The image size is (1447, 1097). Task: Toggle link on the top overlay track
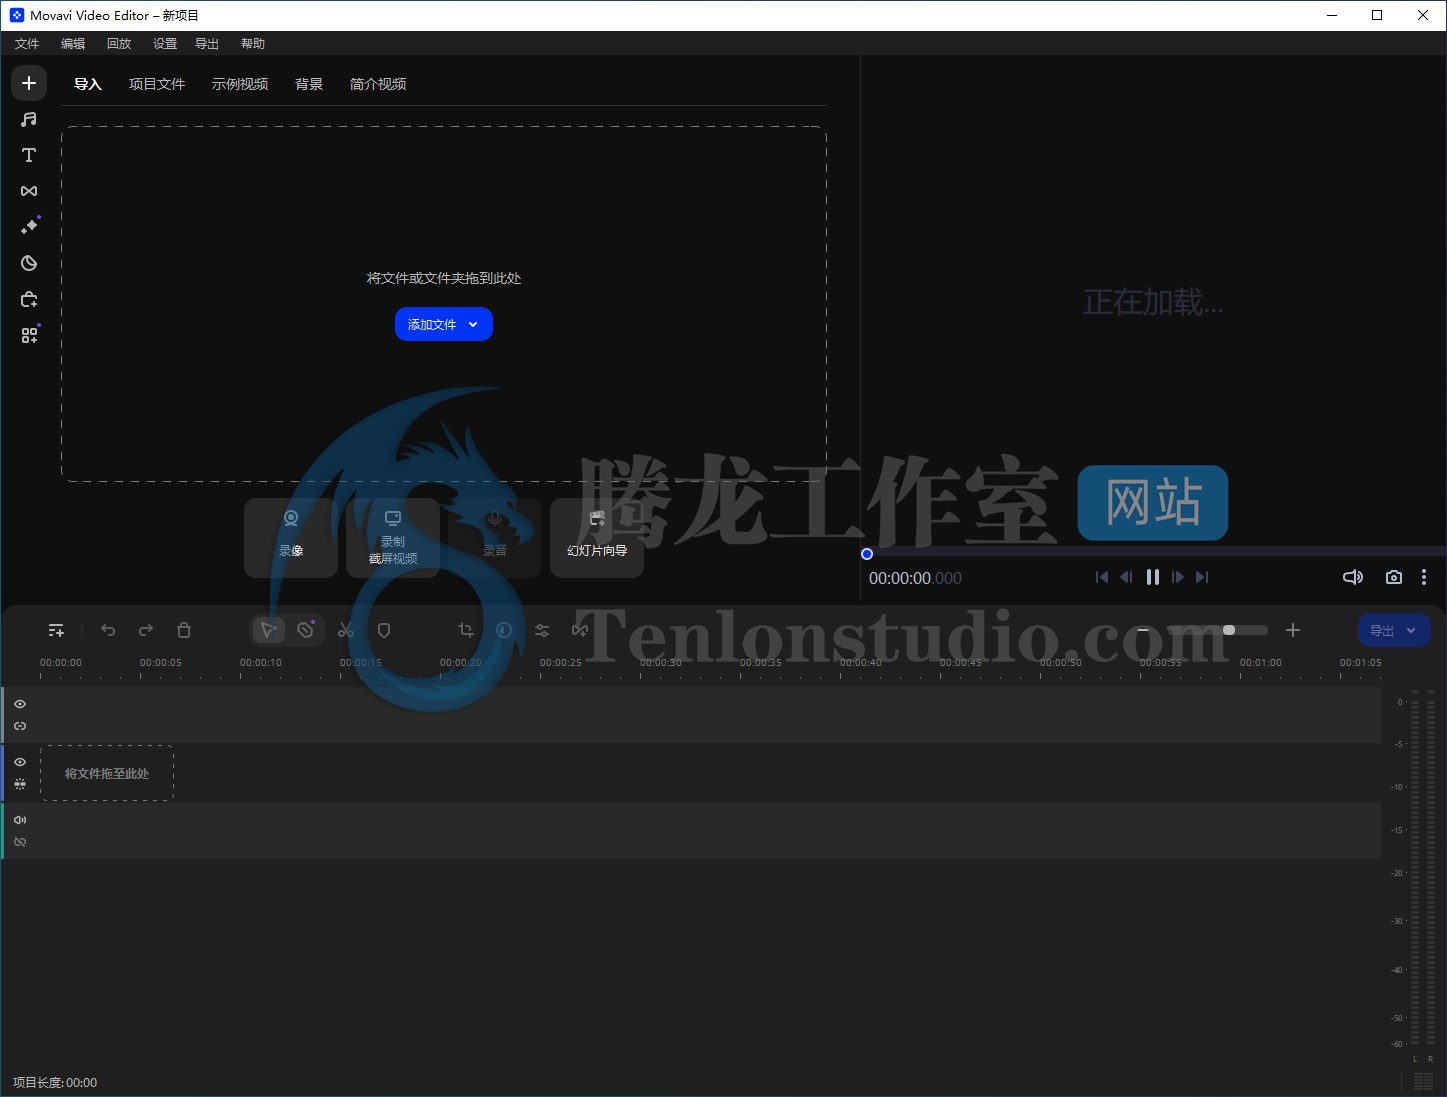pos(20,726)
